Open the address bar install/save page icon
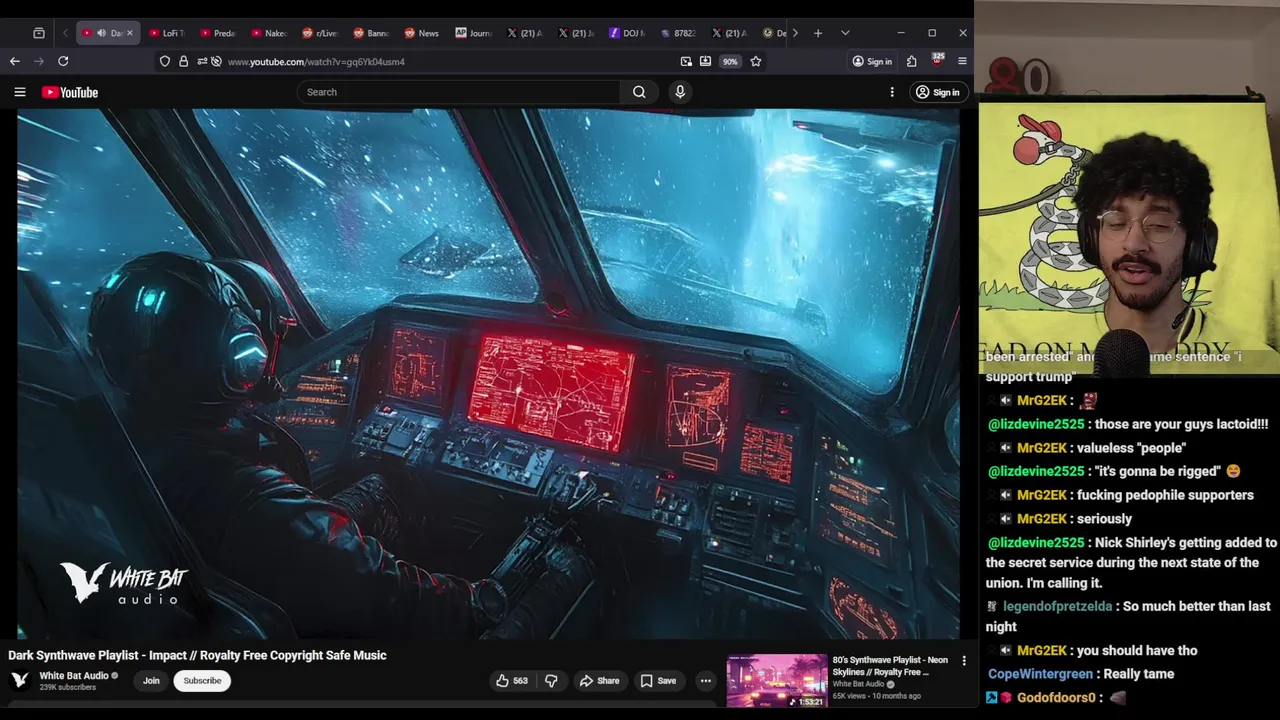Screen dimensions: 1280x720 706,61
